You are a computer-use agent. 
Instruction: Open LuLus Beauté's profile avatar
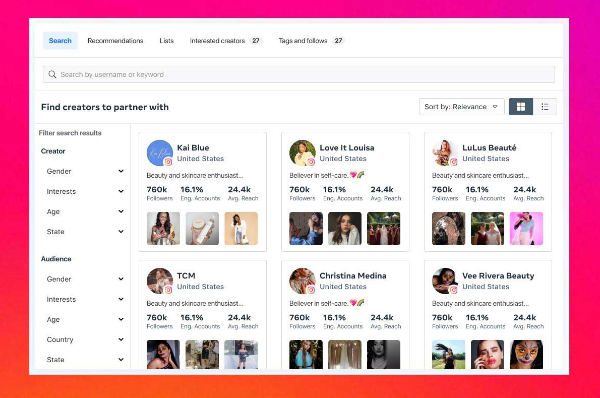point(445,153)
